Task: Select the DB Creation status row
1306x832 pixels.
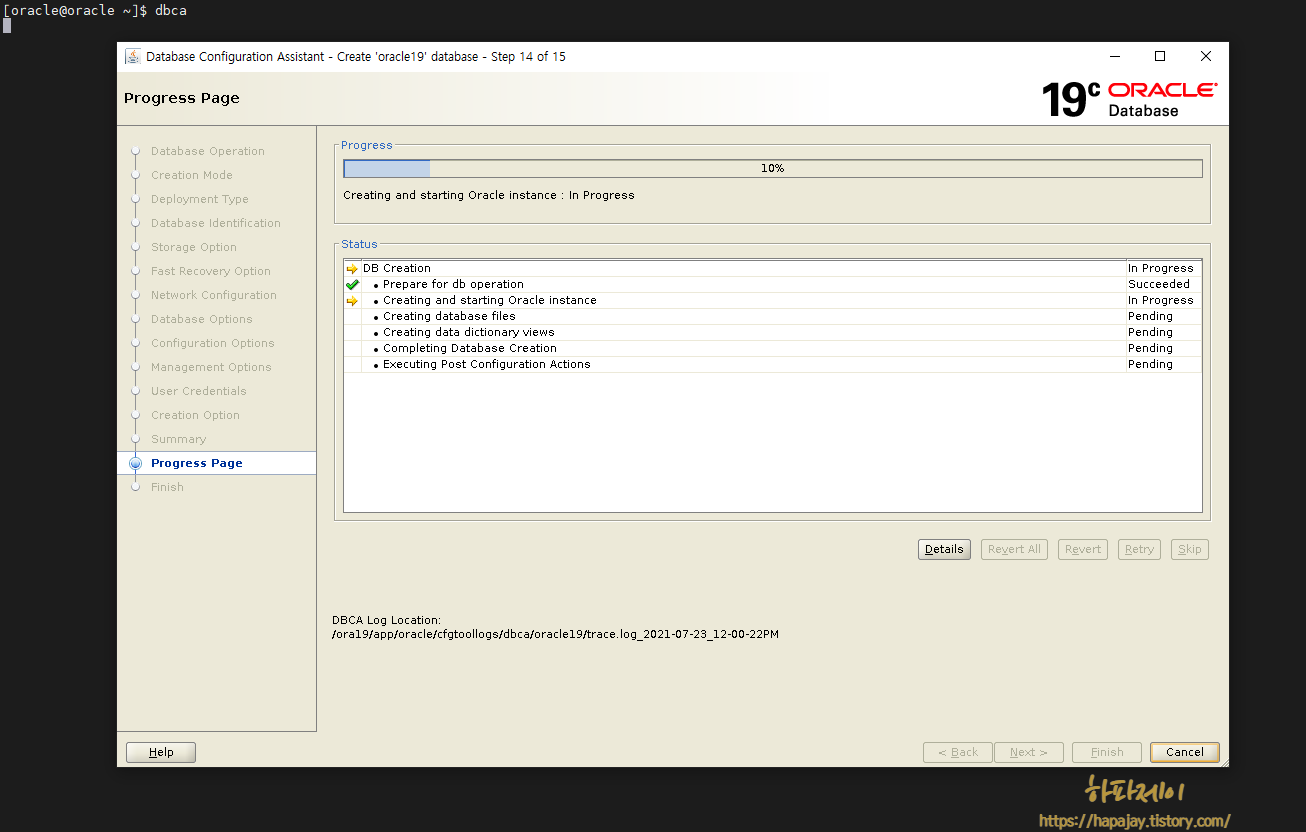Action: click(772, 268)
